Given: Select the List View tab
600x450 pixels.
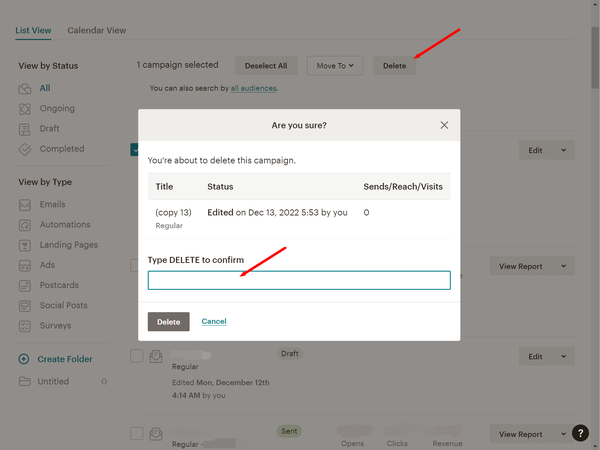Looking at the screenshot, I should coord(35,30).
